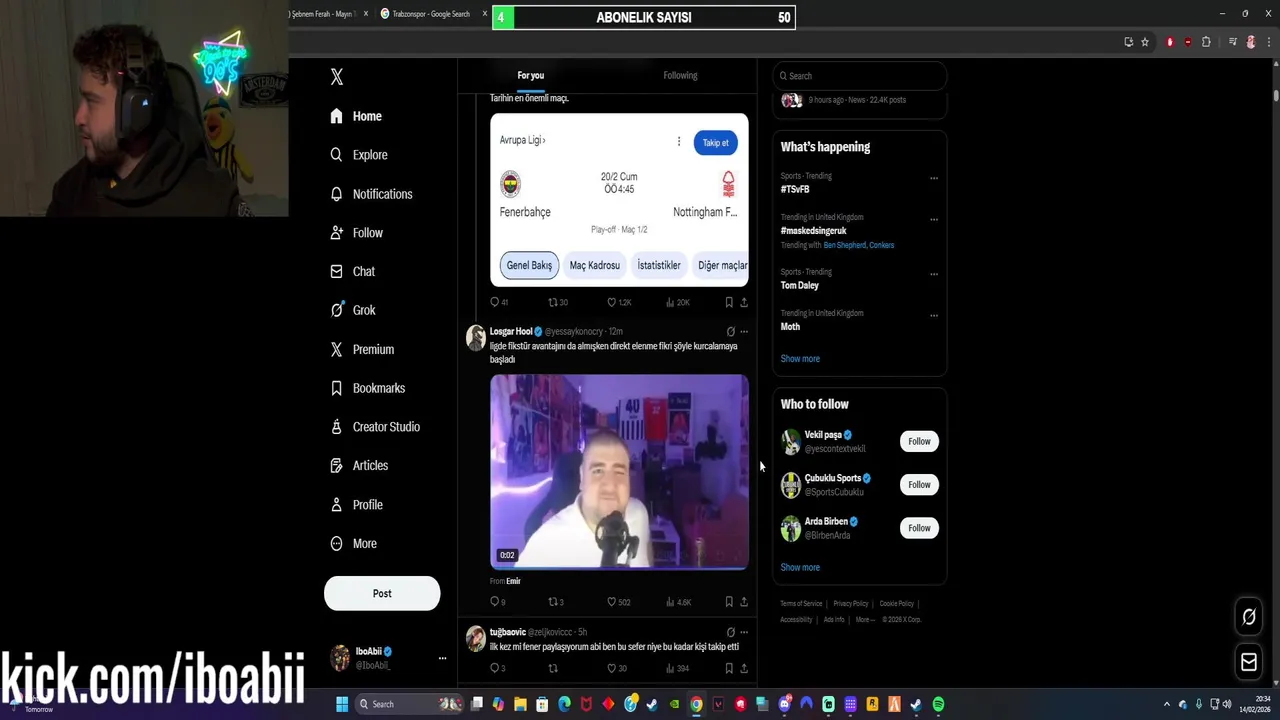Viewport: 1280px width, 720px height.
Task: Open Losgar Hool profile avatar
Action: click(476, 337)
